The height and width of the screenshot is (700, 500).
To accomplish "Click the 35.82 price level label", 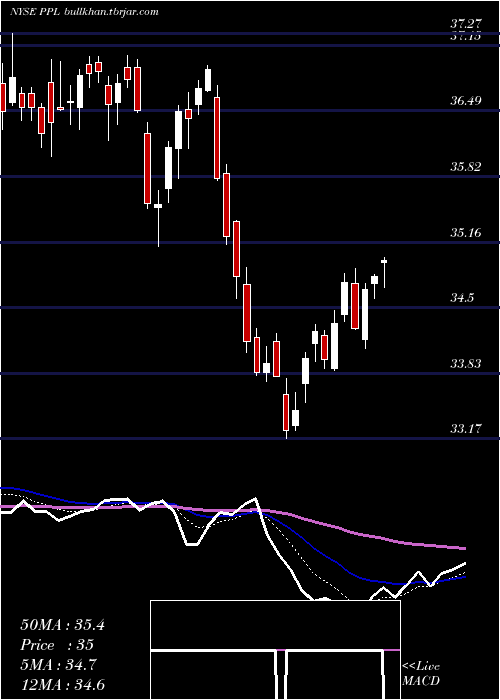I will [465, 167].
